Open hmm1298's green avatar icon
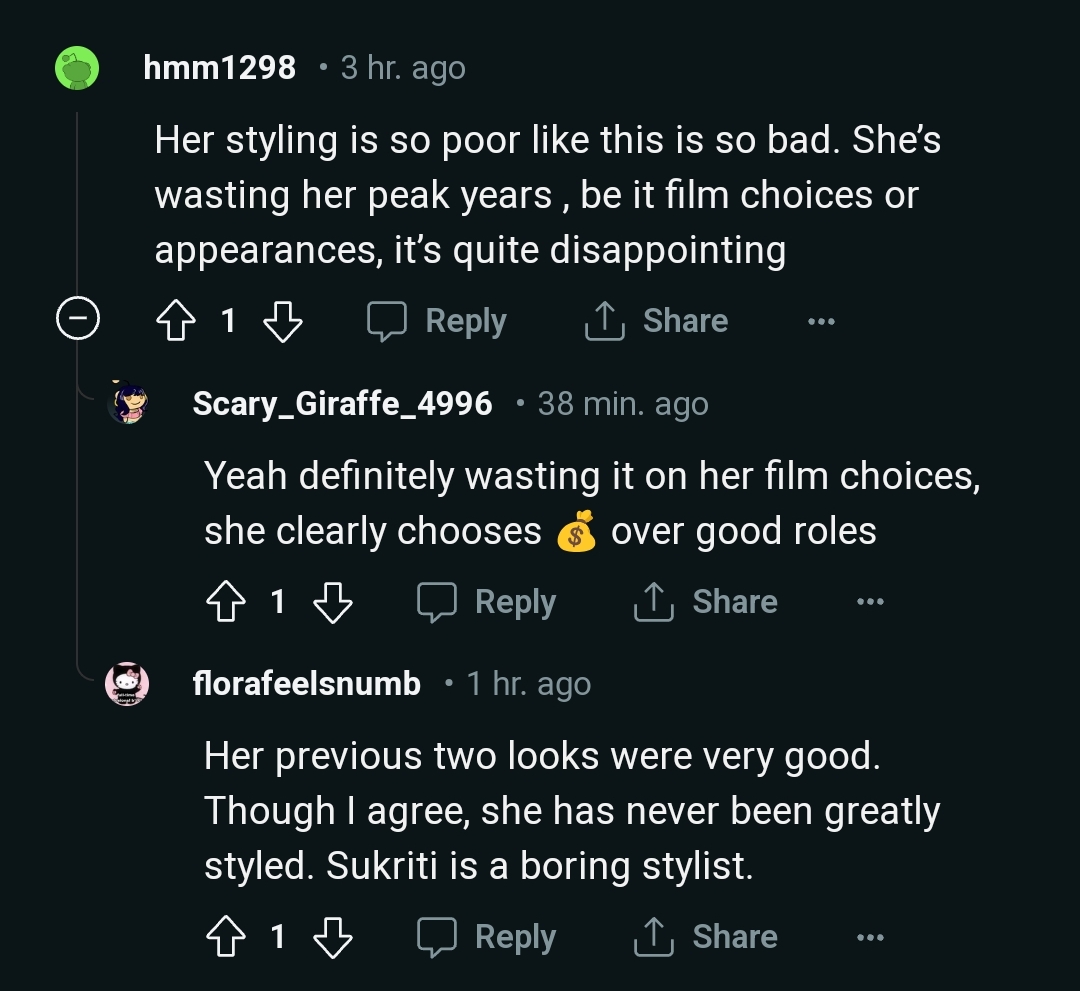This screenshot has height=991, width=1080. click(x=77, y=68)
